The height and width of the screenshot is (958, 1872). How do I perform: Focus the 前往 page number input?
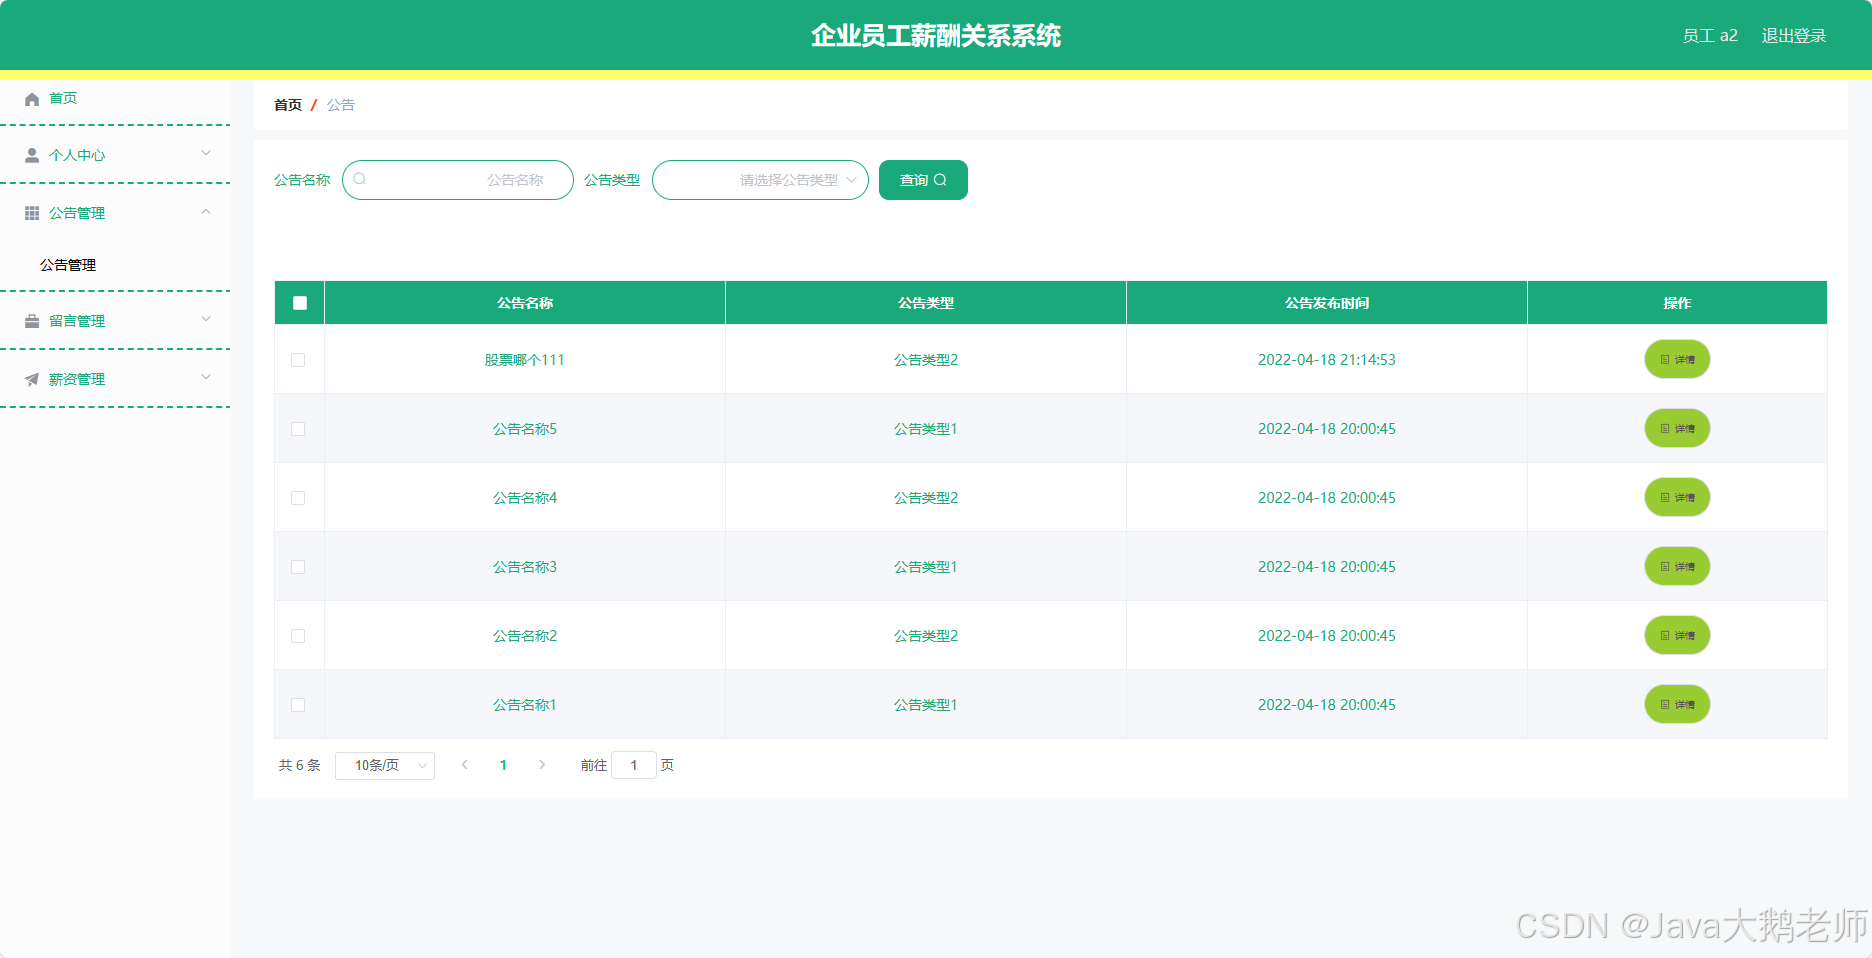634,765
